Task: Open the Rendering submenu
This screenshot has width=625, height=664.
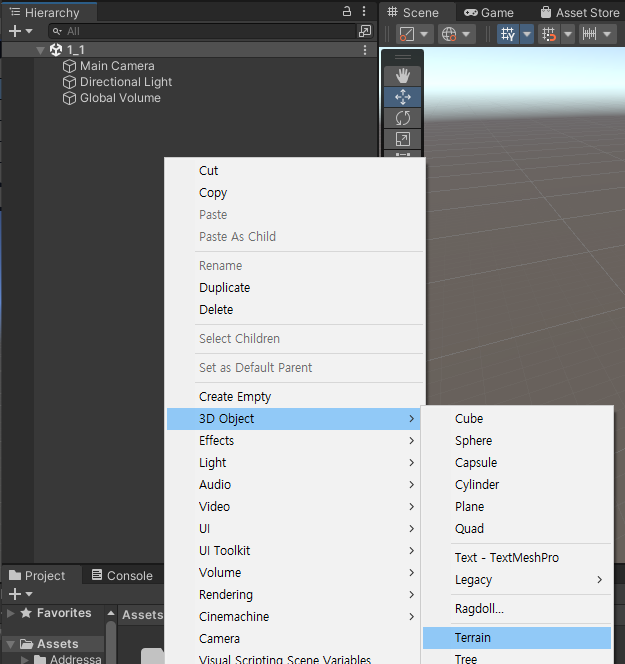Action: (293, 595)
